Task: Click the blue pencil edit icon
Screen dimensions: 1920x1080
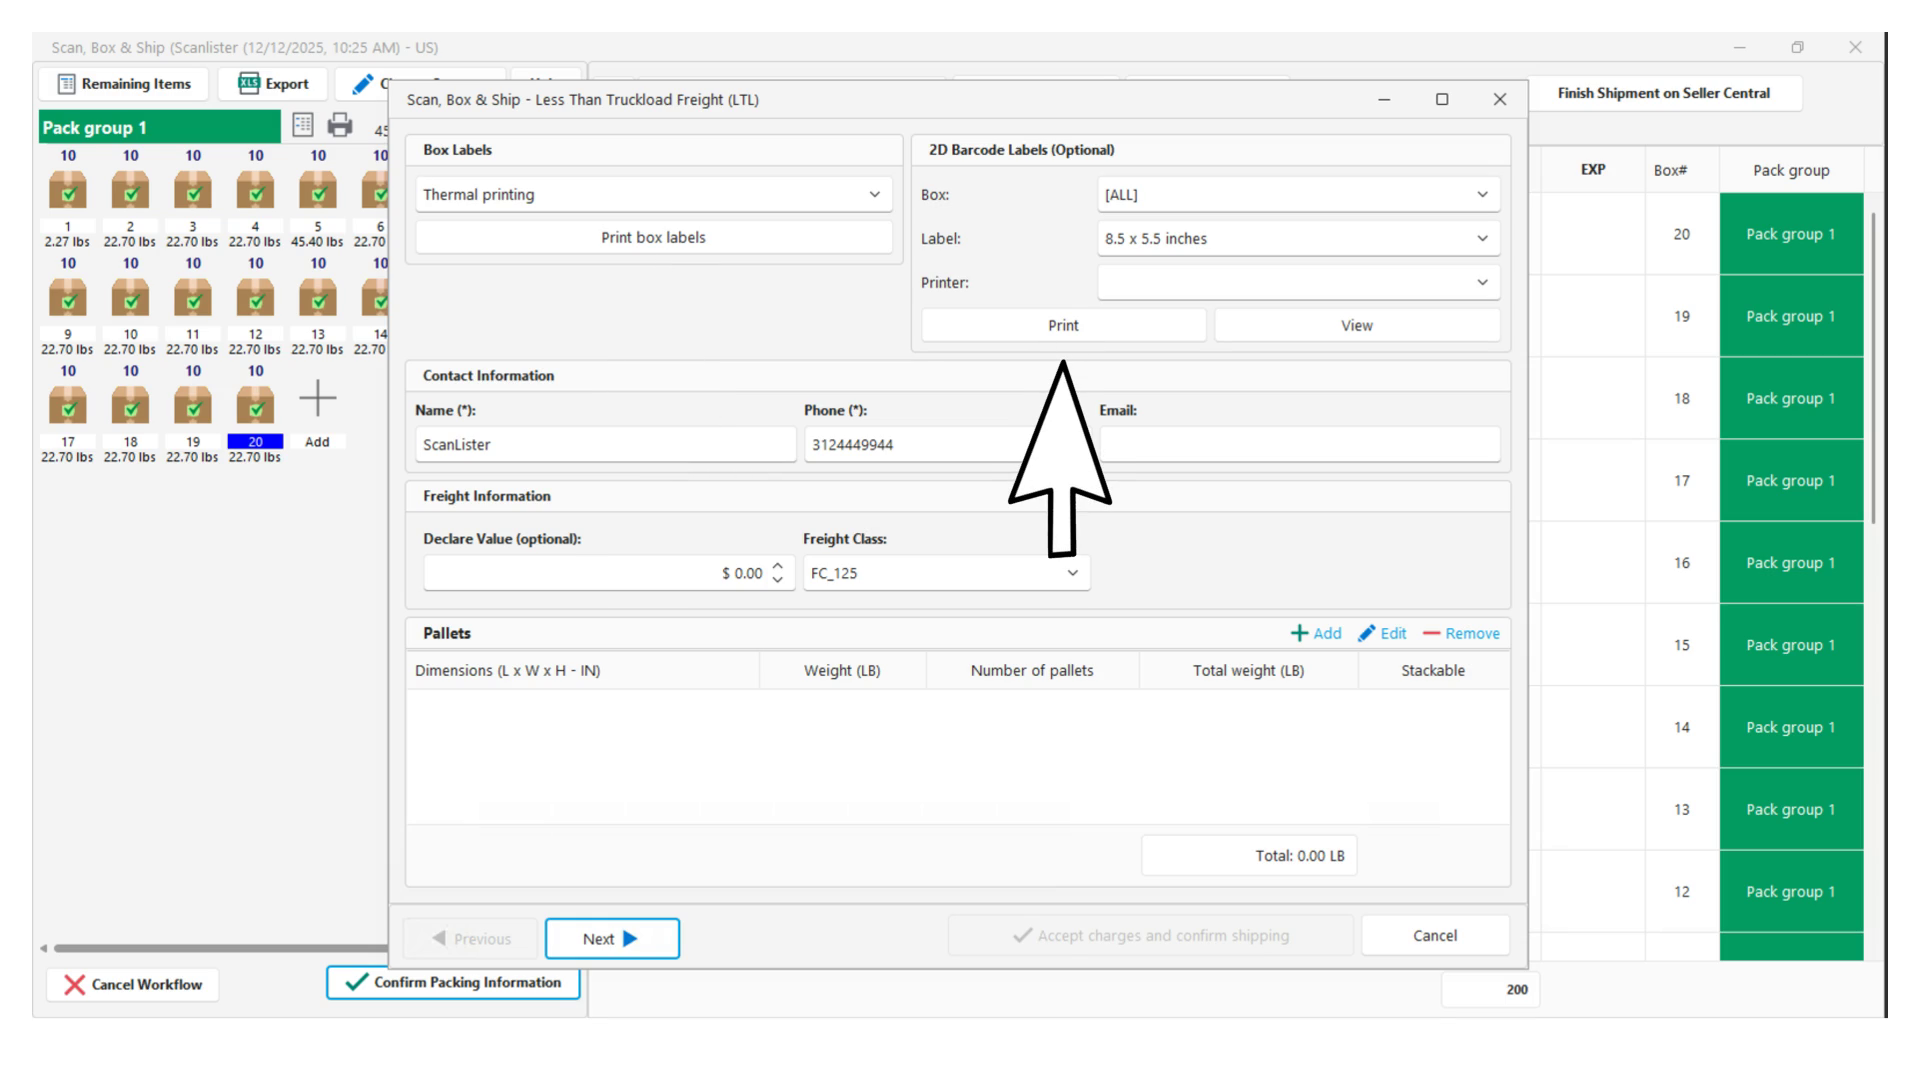Action: (x=363, y=84)
